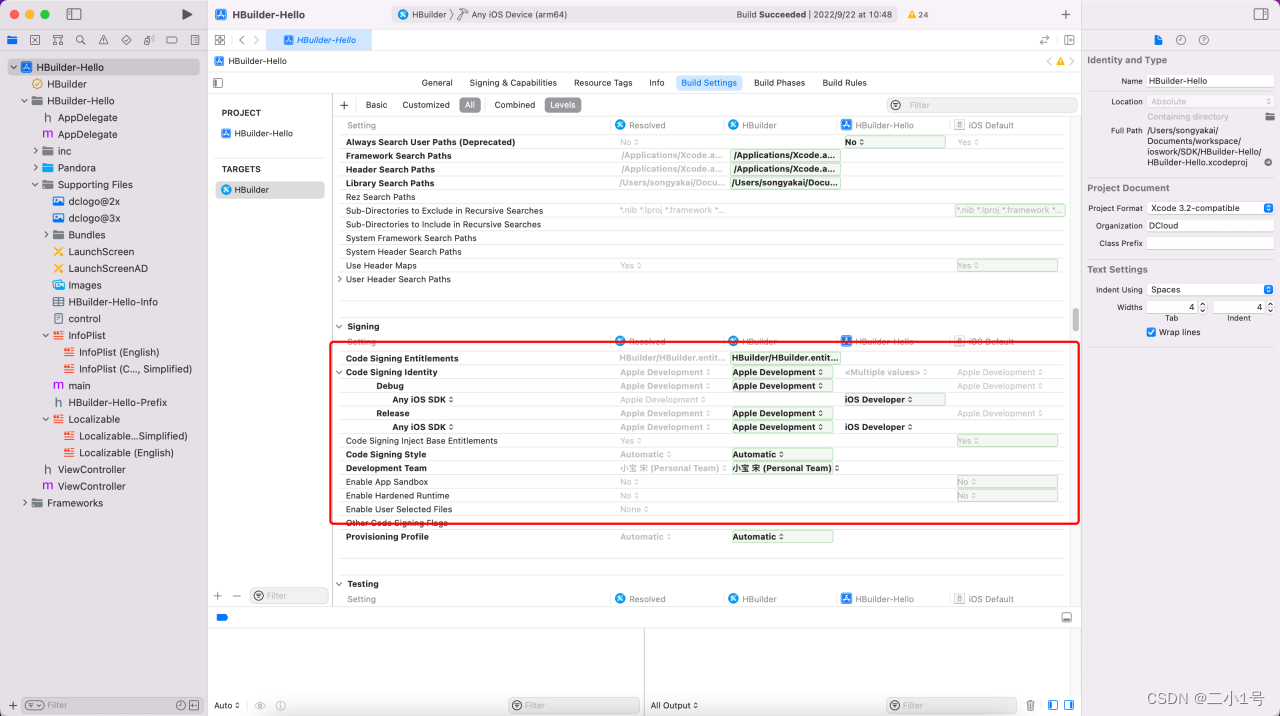Select the All filter scope
The height and width of the screenshot is (716, 1280).
pyautogui.click(x=469, y=105)
